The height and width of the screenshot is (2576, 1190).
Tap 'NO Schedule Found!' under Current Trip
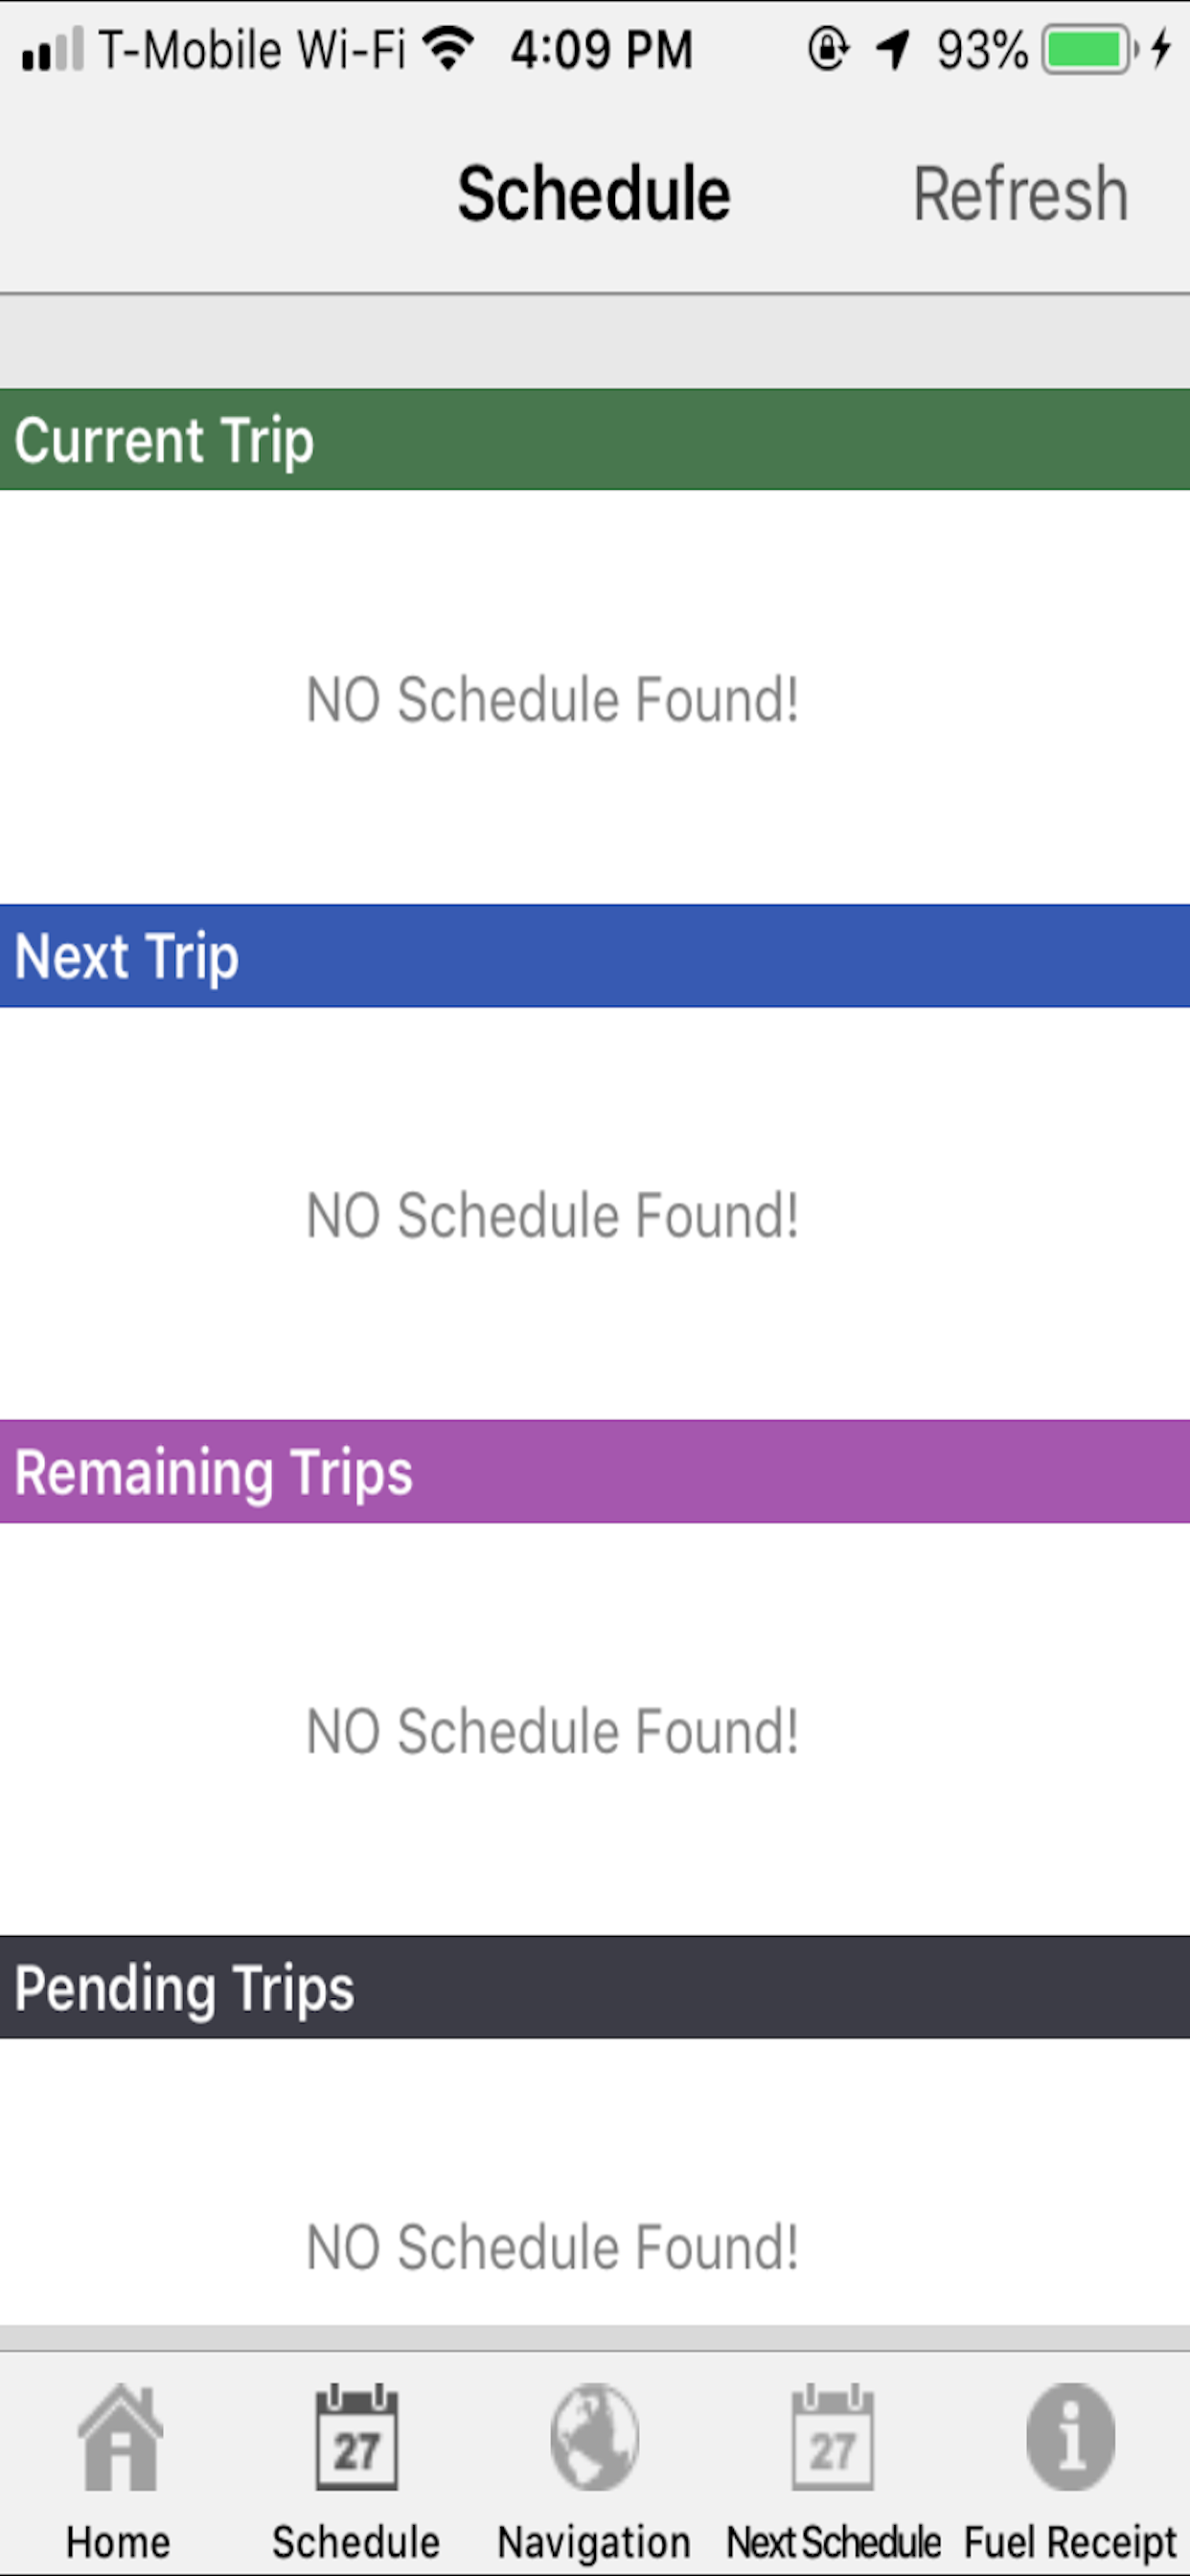(x=552, y=699)
